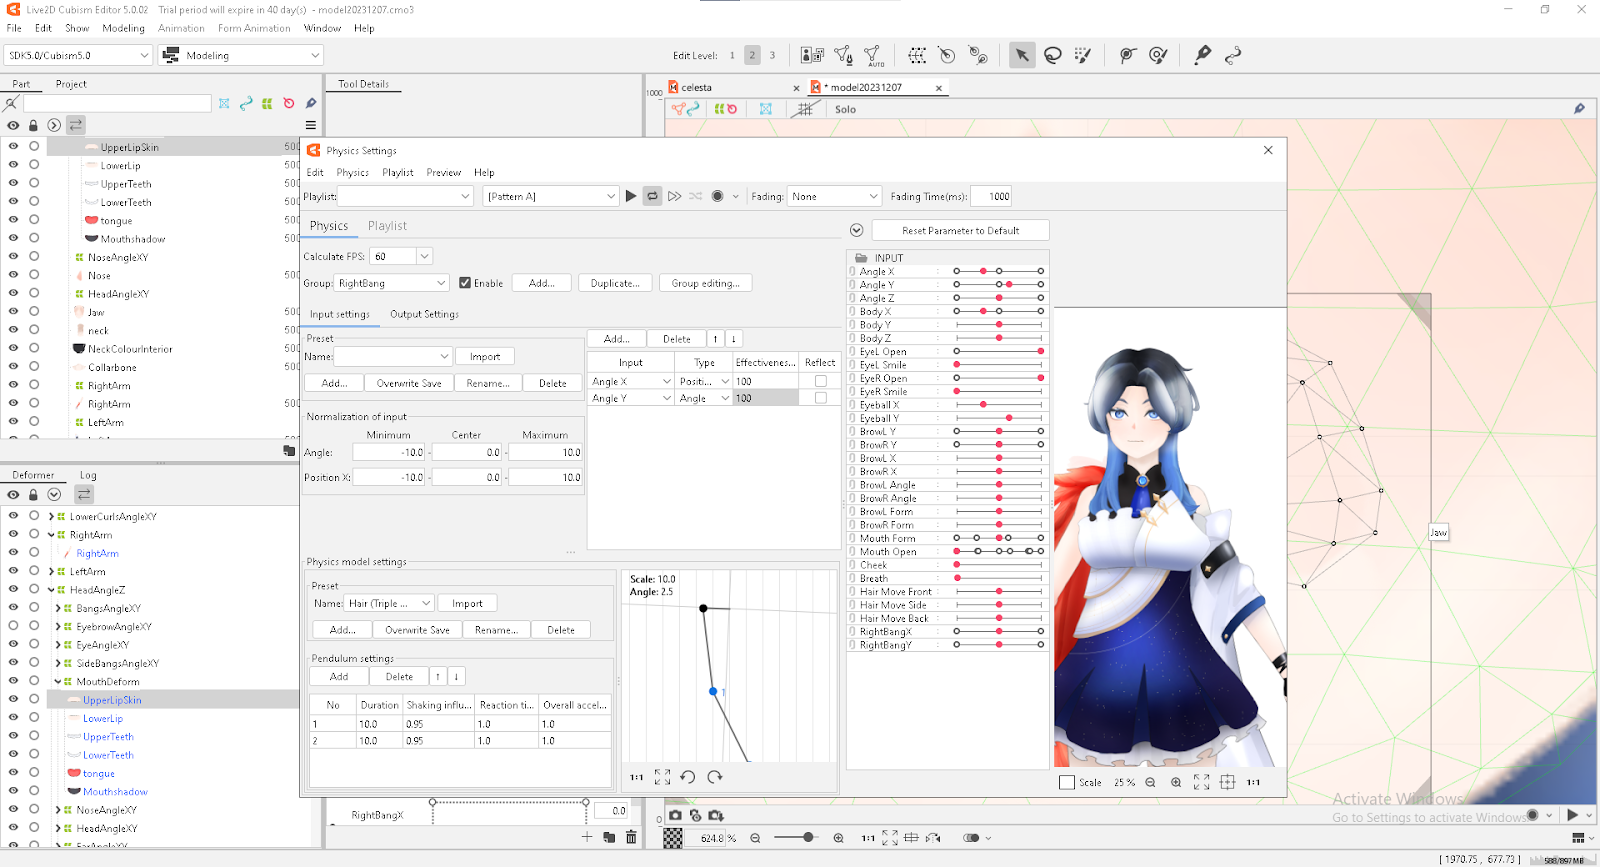Select the Lasso selection tool
The height and width of the screenshot is (867, 1600).
pos(1052,55)
